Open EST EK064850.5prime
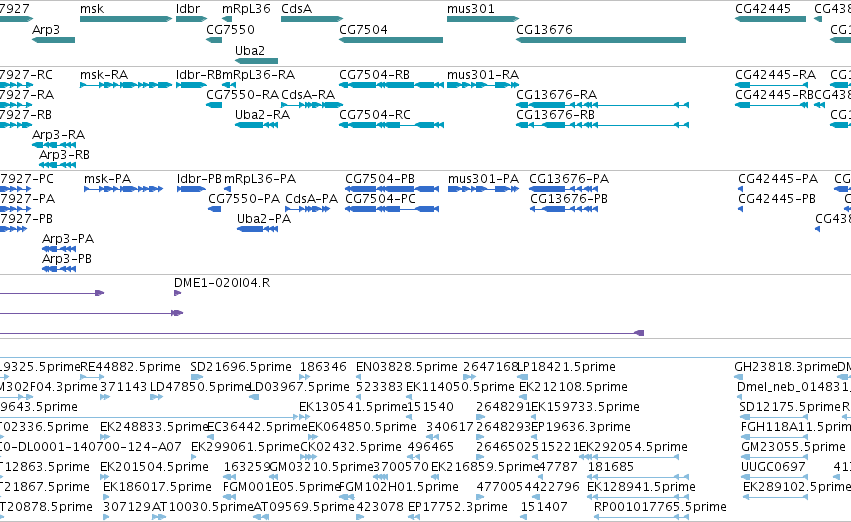851x522 pixels. pyautogui.click(x=312, y=437)
